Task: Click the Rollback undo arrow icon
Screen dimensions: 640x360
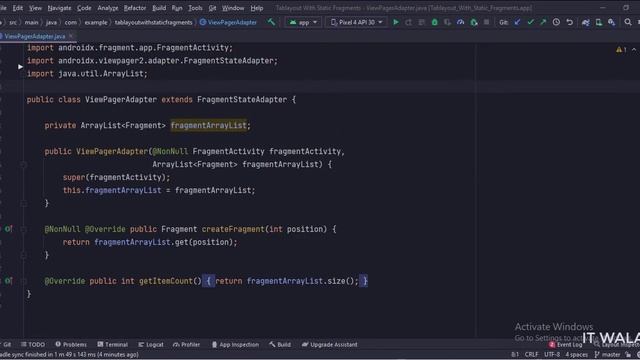Action: click(569, 22)
